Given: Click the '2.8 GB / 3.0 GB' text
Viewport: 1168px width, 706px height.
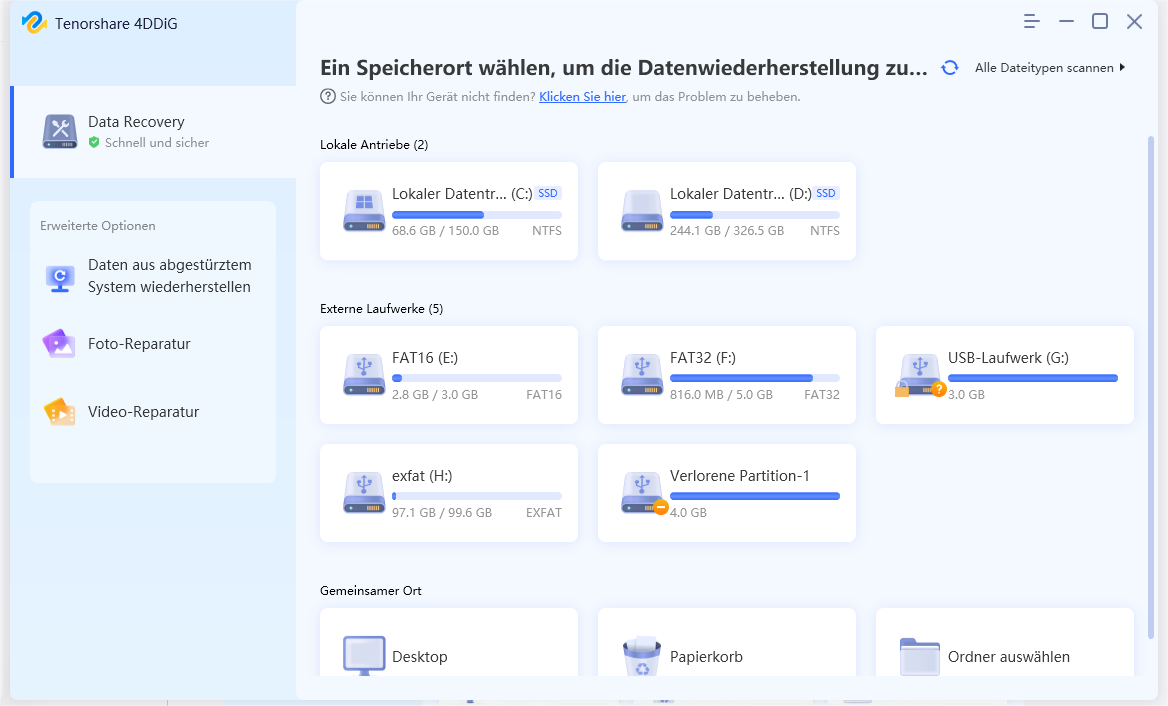Looking at the screenshot, I should pos(435,395).
